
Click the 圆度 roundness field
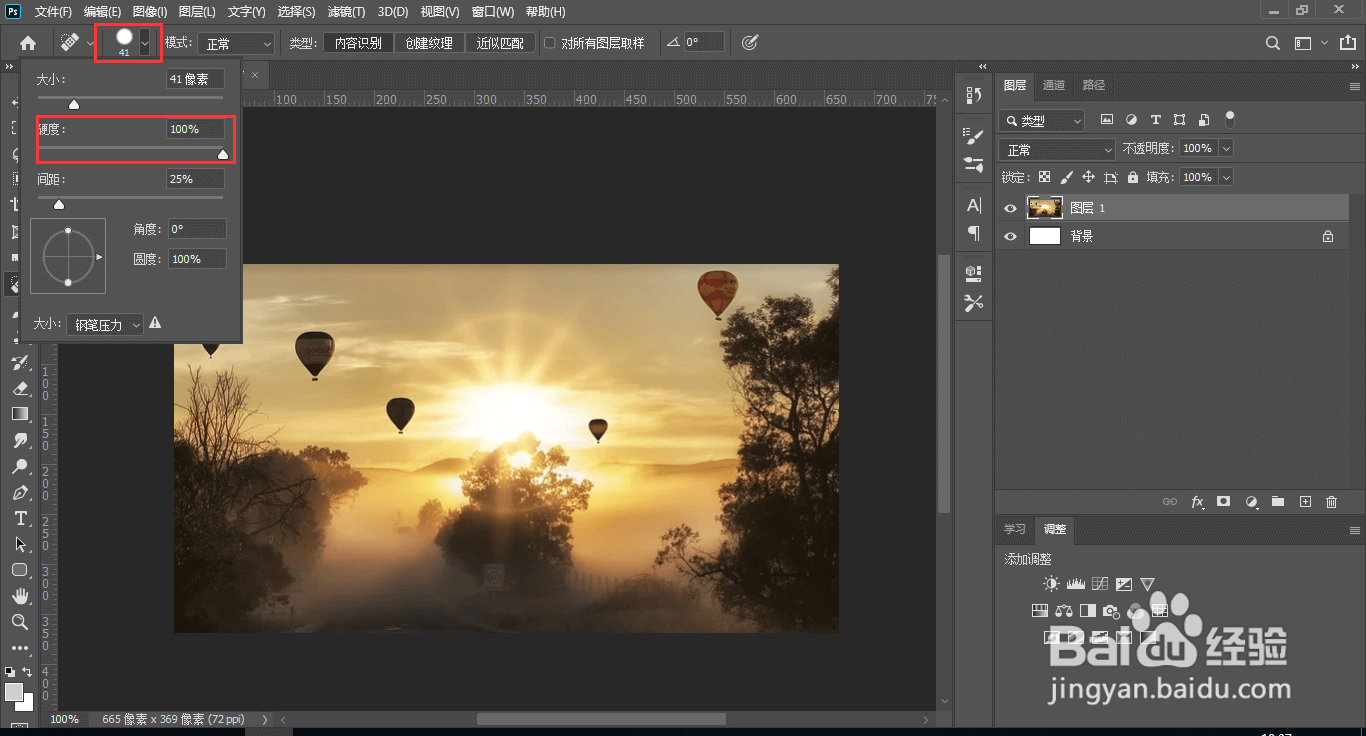point(197,259)
